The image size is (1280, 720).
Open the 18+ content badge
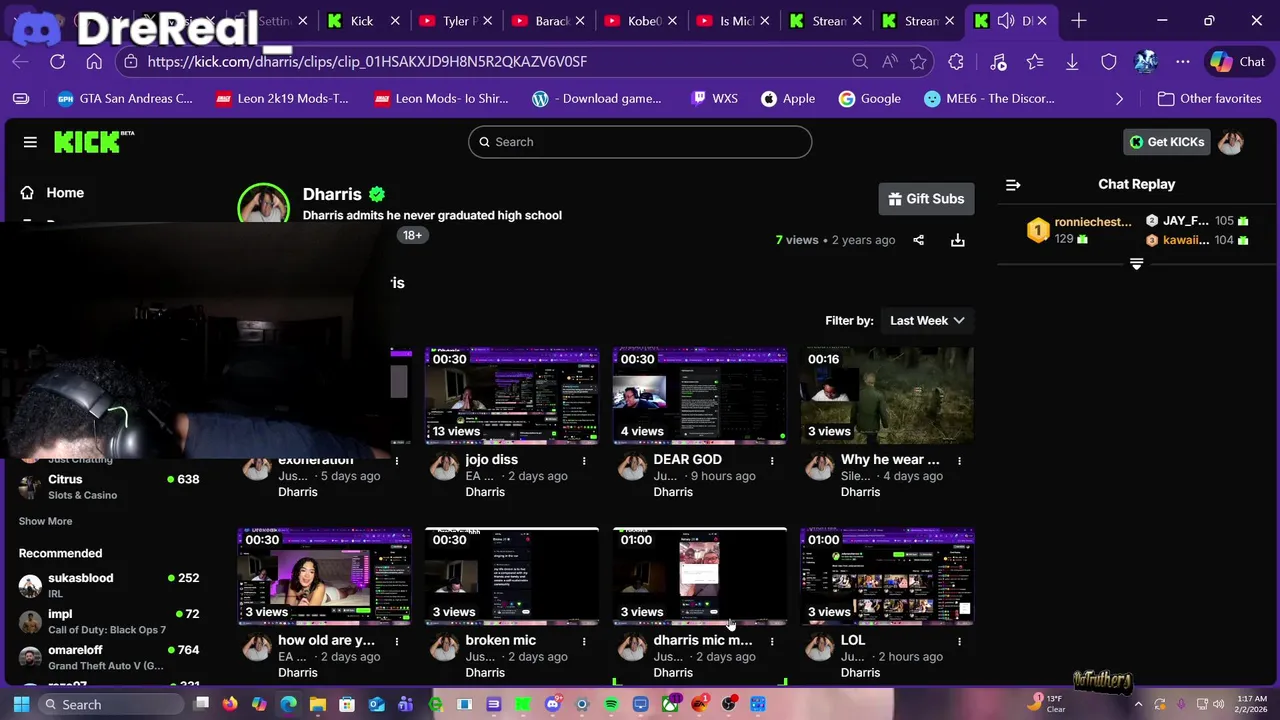pyautogui.click(x=412, y=235)
